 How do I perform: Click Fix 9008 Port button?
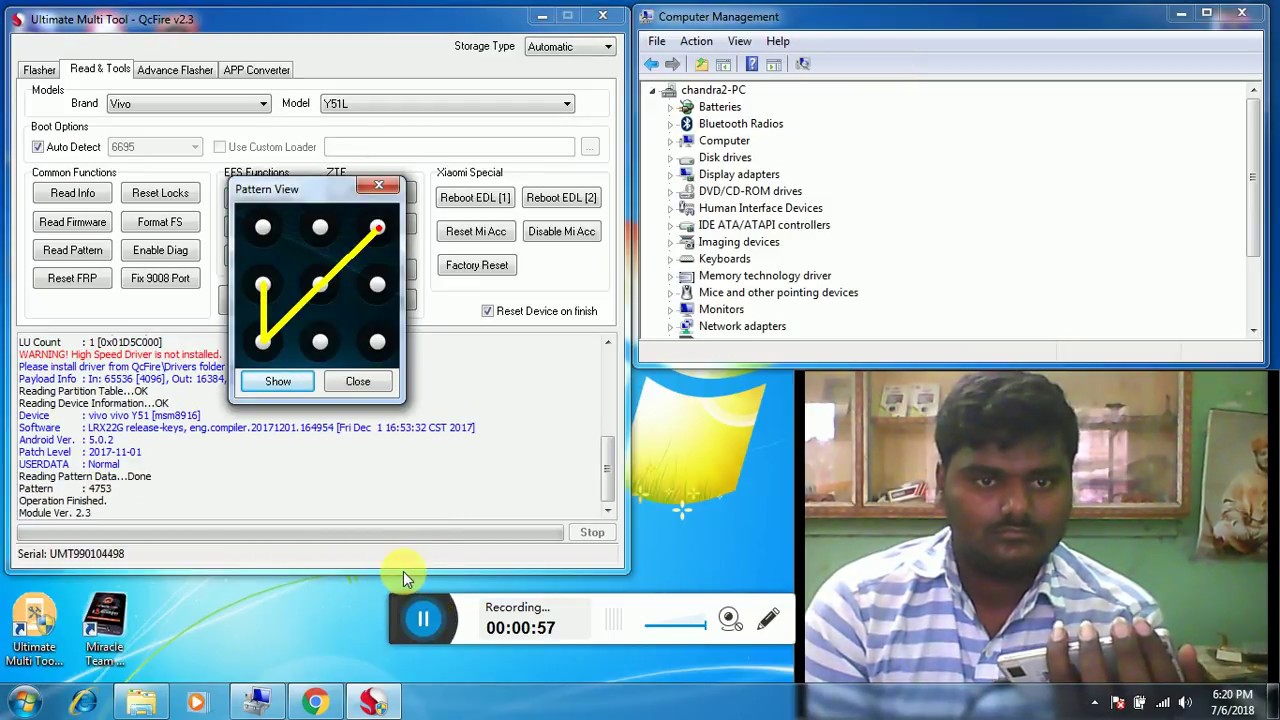(160, 278)
